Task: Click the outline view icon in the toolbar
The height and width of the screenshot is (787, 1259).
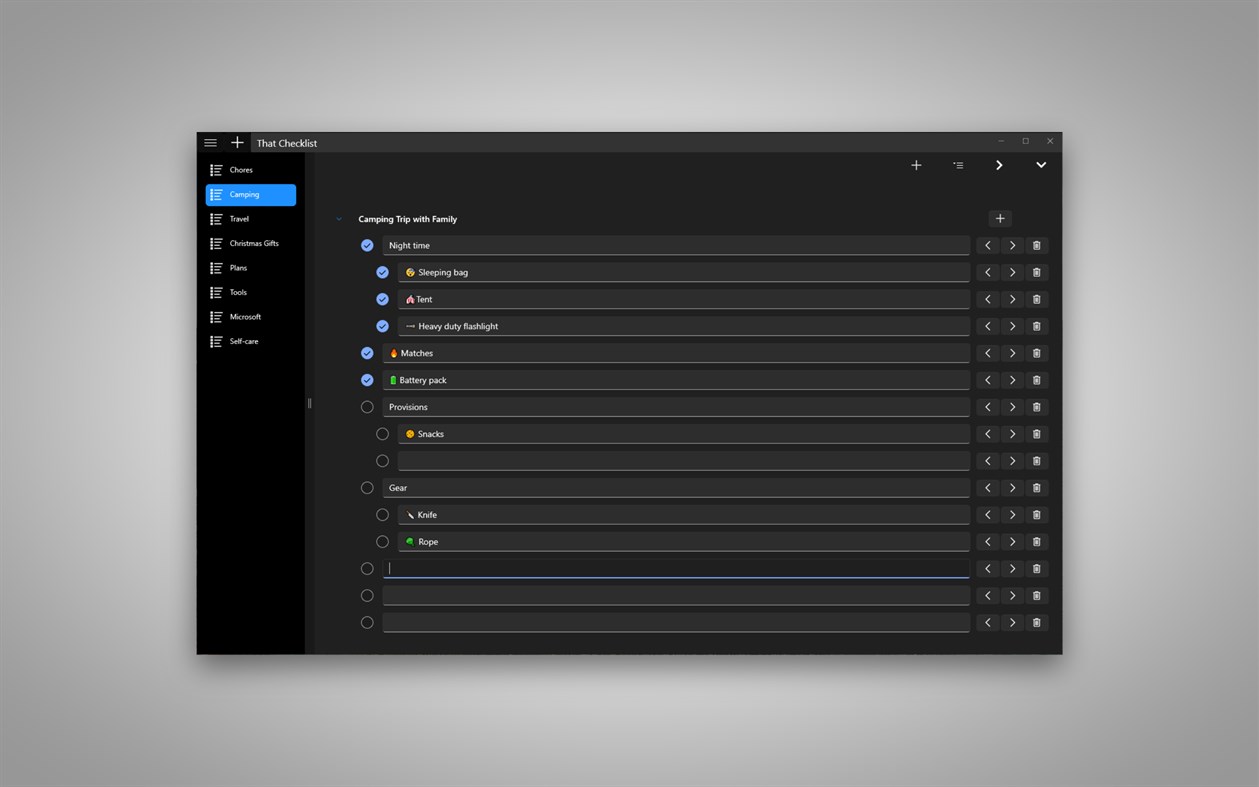Action: (x=957, y=165)
